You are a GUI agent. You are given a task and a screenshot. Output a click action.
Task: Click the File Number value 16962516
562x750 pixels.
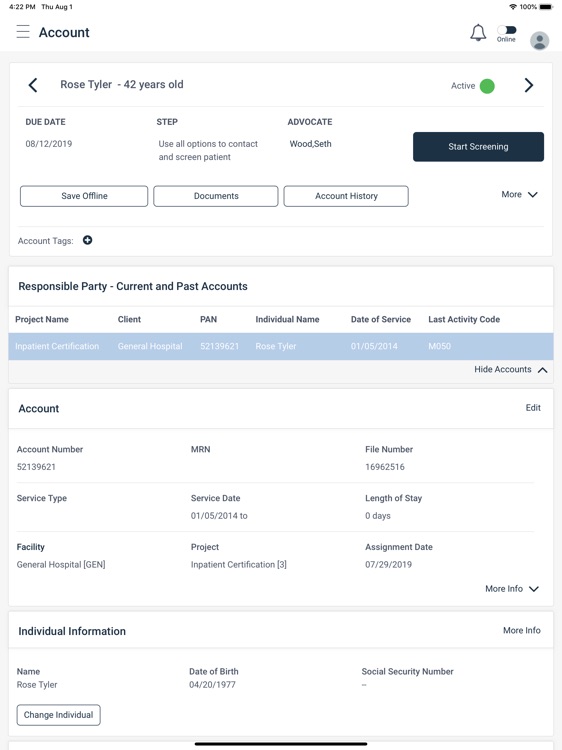[385, 467]
